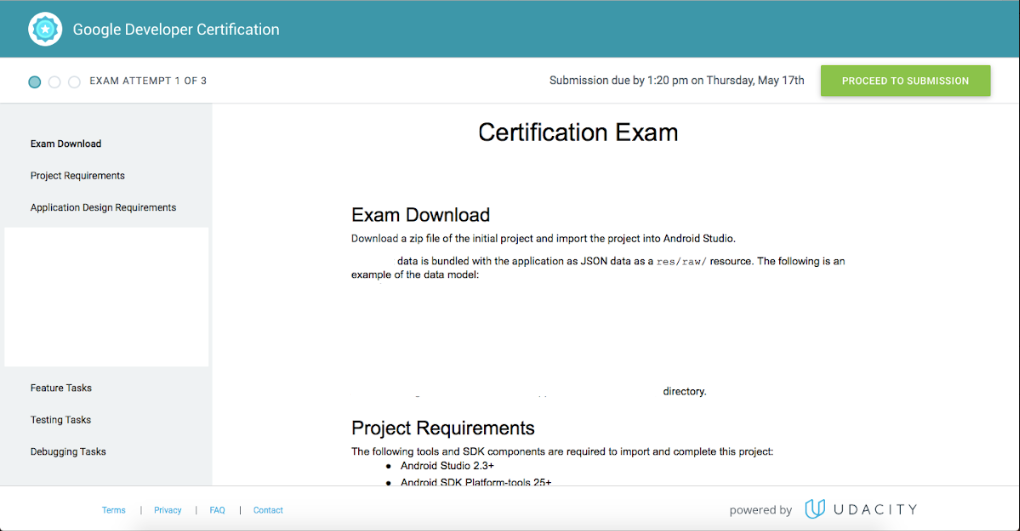Click the Proceed to Submission button

click(x=906, y=81)
